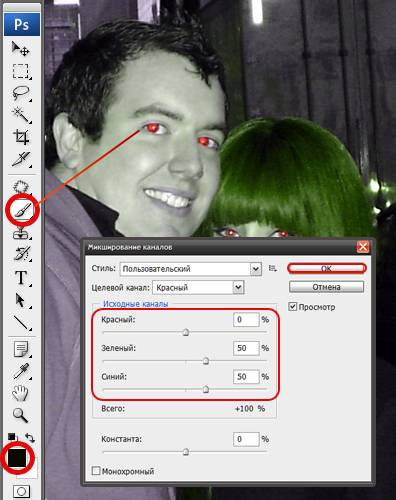Screen dimensions: 396x500
Task: Select the Horizontal Type tool
Action: (x=21, y=277)
